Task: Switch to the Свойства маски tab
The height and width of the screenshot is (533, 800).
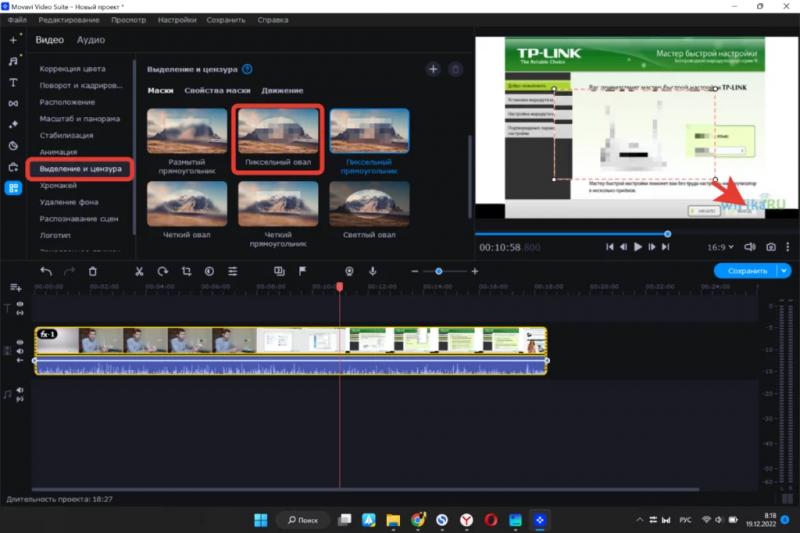Action: point(217,90)
